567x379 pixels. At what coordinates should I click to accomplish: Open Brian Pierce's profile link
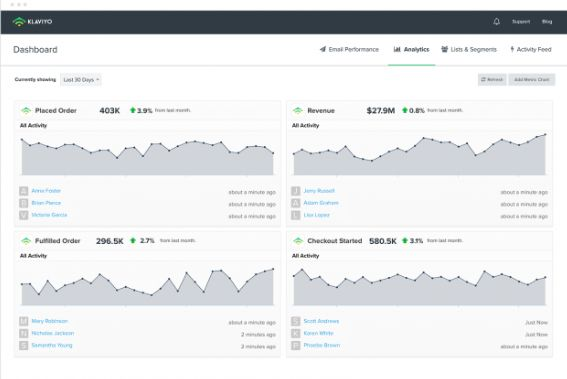46,203
